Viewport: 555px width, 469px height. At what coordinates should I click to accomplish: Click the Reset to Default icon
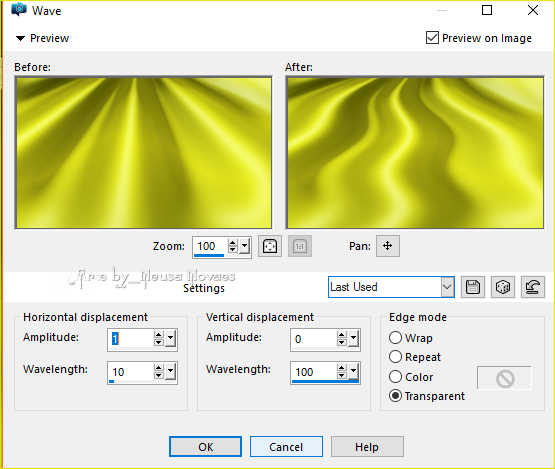(x=533, y=287)
